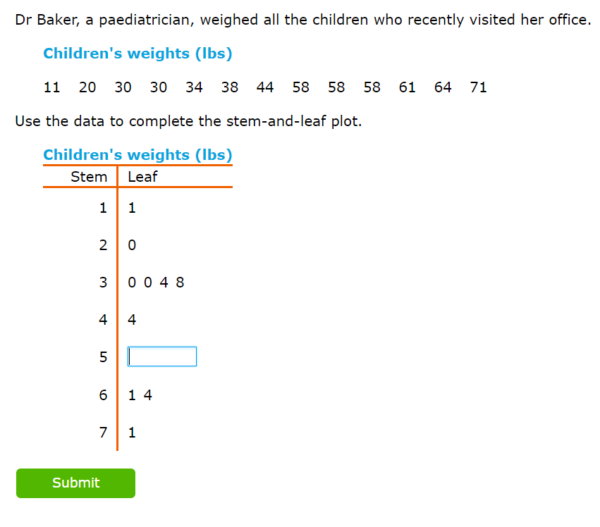Click the leaves "1 4" for stem 6
Viewport: 600px width, 527px height.
[x=140, y=395]
